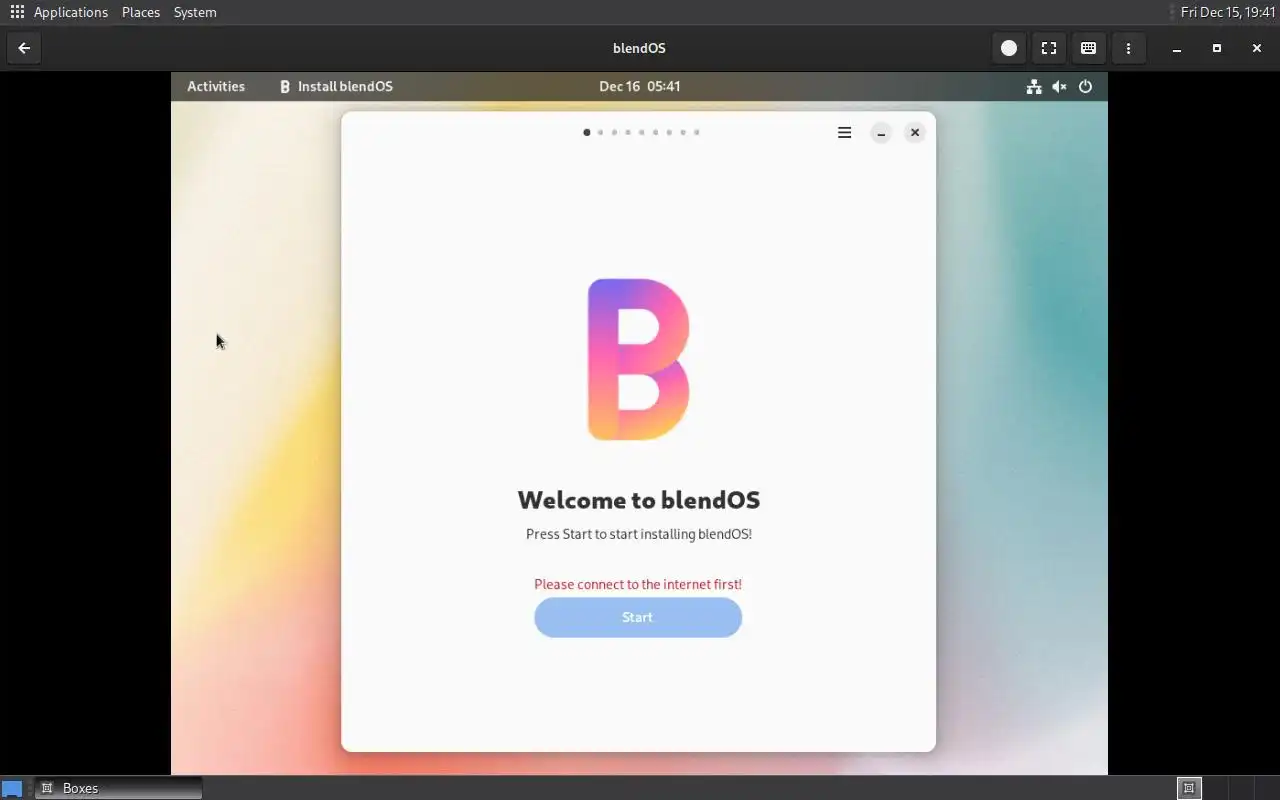
Task: Click the Boxes back arrow button
Action: tap(24, 48)
